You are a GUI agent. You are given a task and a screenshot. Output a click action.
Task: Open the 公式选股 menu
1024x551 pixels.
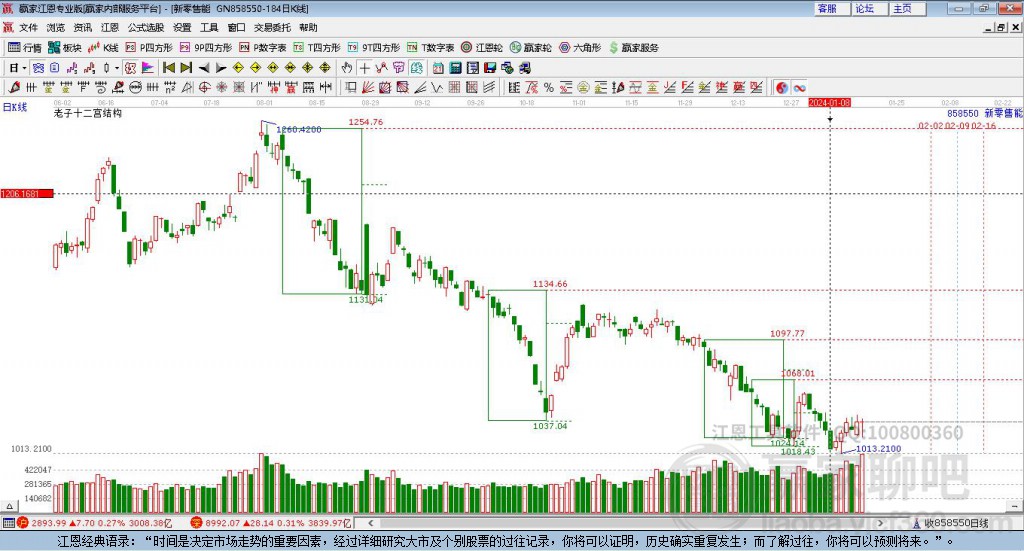(x=146, y=27)
